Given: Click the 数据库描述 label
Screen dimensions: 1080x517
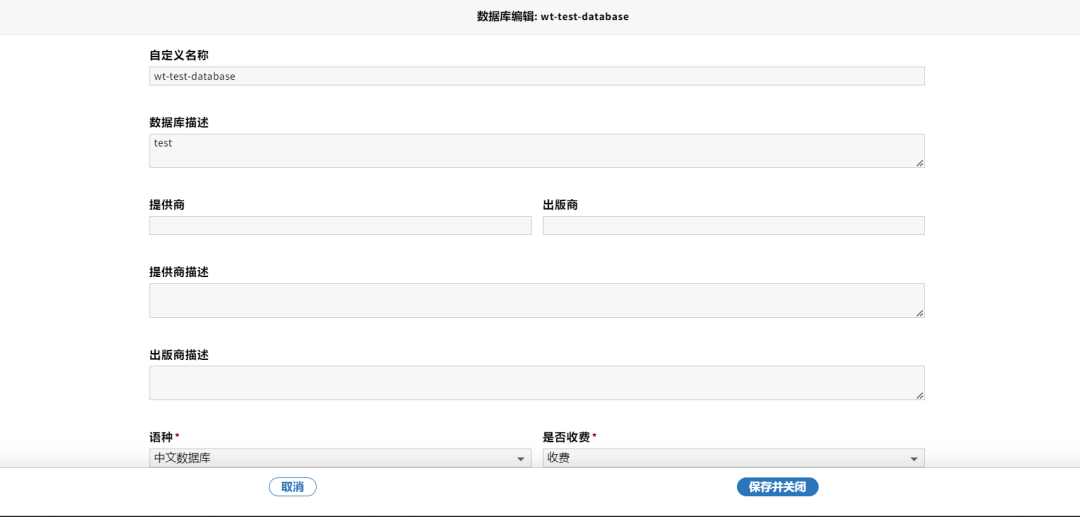Looking at the screenshot, I should pos(179,122).
